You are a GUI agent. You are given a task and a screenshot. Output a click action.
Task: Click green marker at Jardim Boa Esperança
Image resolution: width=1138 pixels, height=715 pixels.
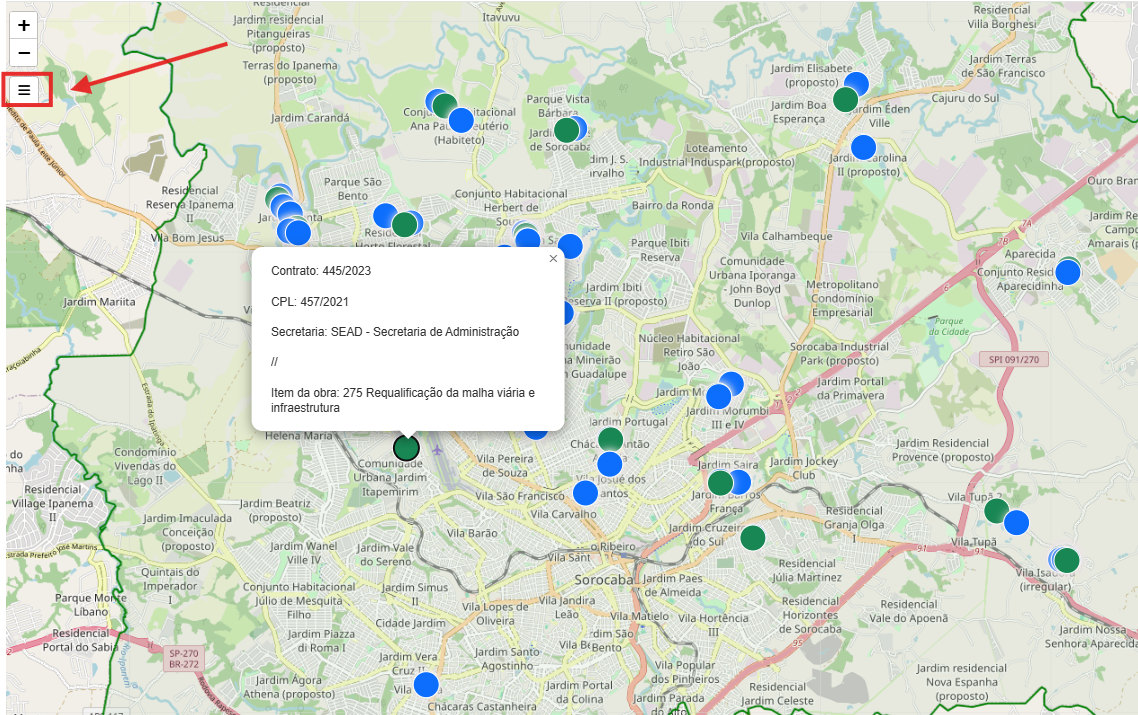click(845, 100)
